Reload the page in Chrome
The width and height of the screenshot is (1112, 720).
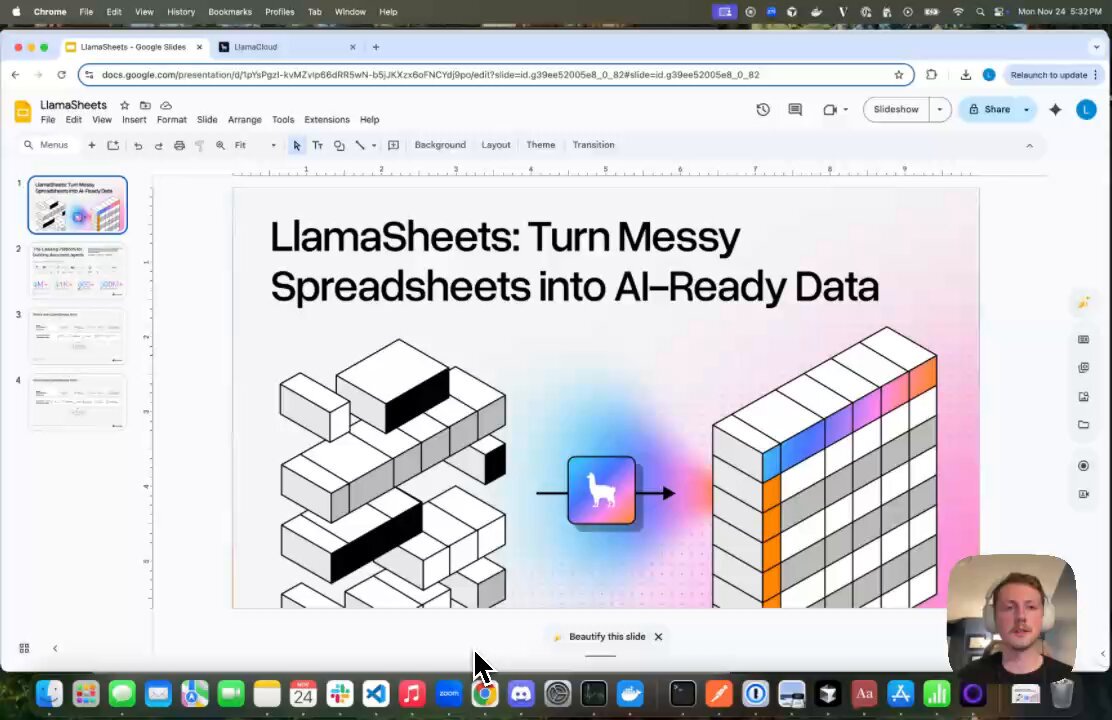(62, 74)
